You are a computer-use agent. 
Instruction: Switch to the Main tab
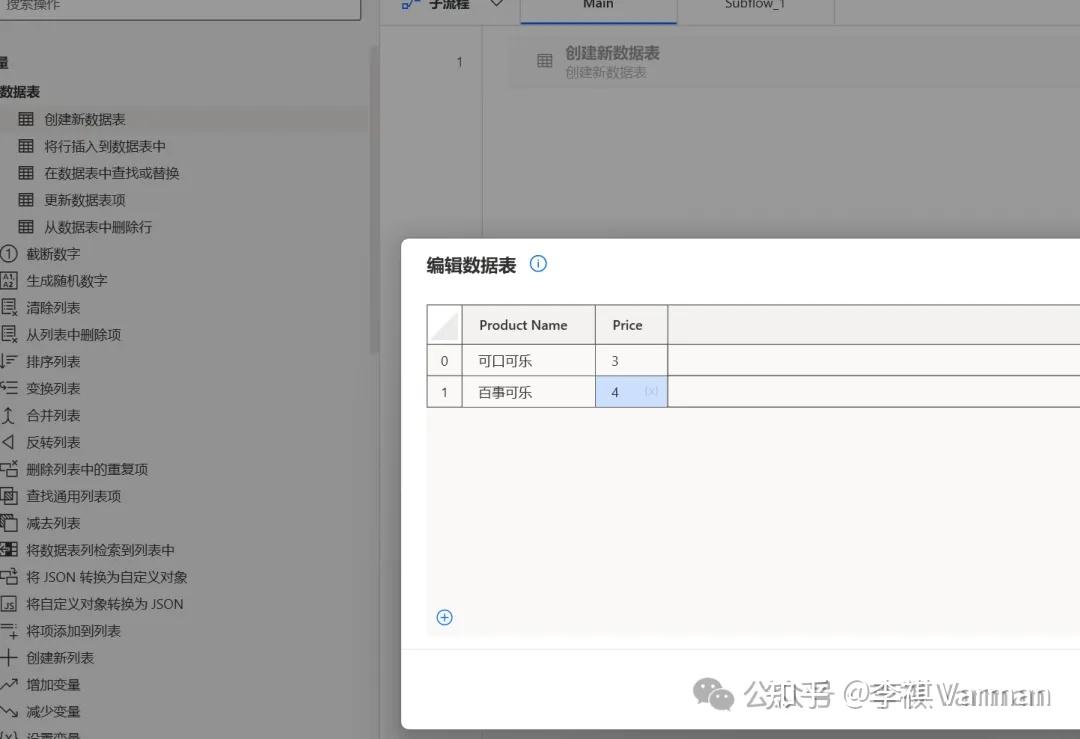598,6
